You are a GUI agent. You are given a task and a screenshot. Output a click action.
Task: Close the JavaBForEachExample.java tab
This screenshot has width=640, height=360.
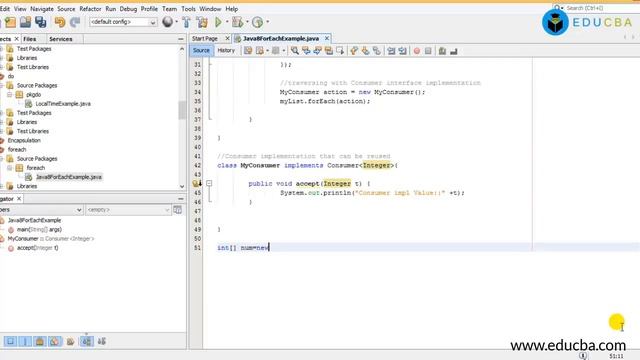point(327,38)
